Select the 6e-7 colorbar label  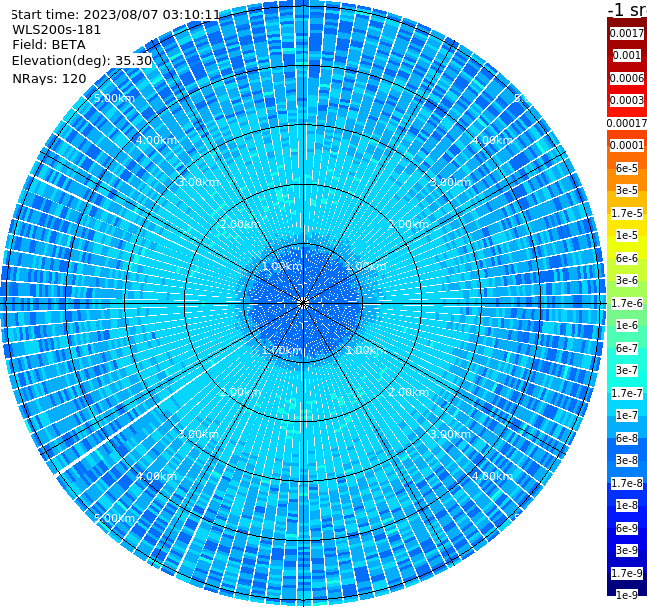click(627, 348)
